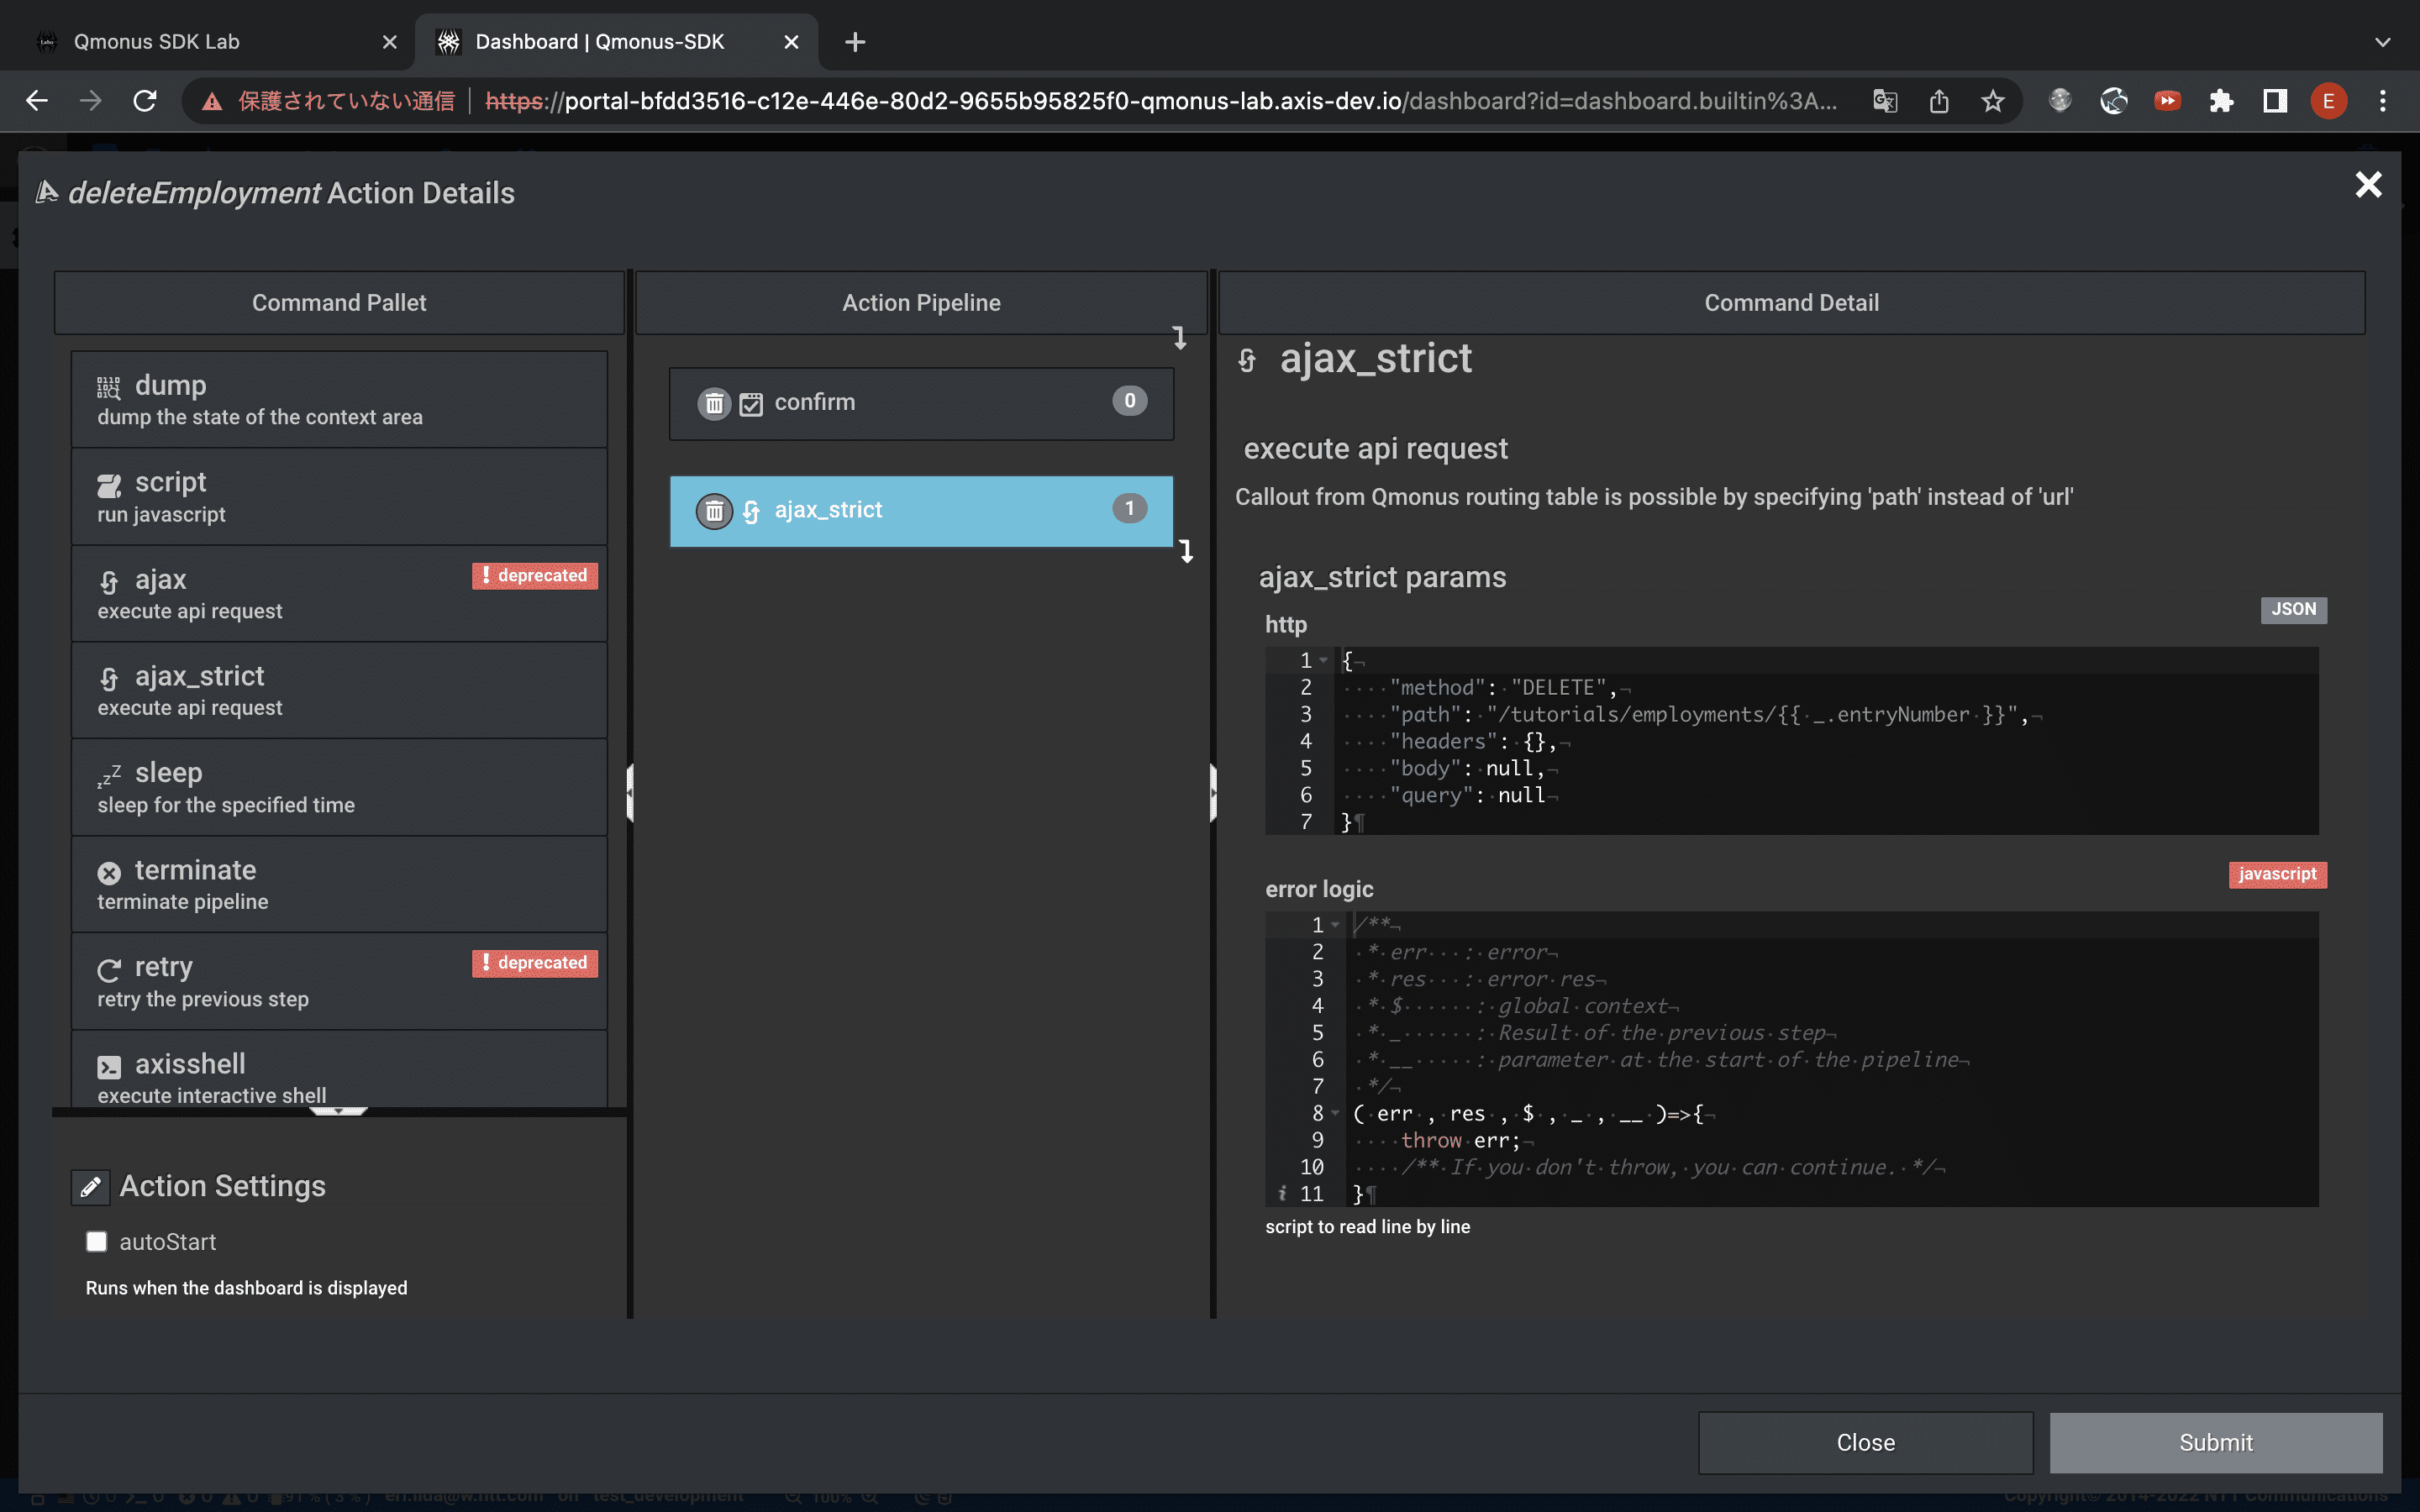Click the deprecated badge on retry
This screenshot has height=1512, width=2420.
tap(535, 963)
